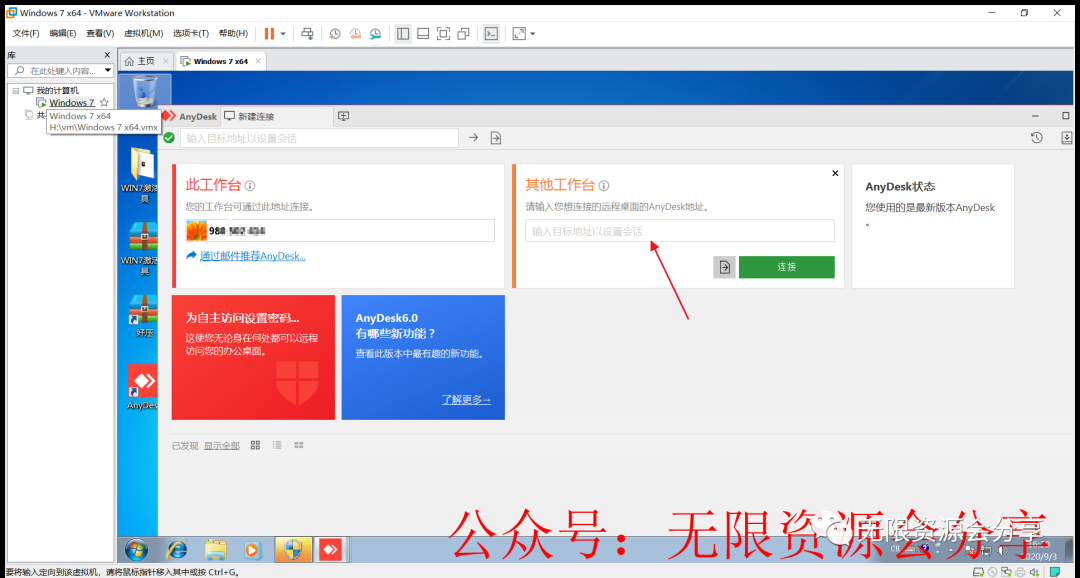Open the 文件(F) menu
This screenshot has height=578, width=1080.
click(26, 33)
